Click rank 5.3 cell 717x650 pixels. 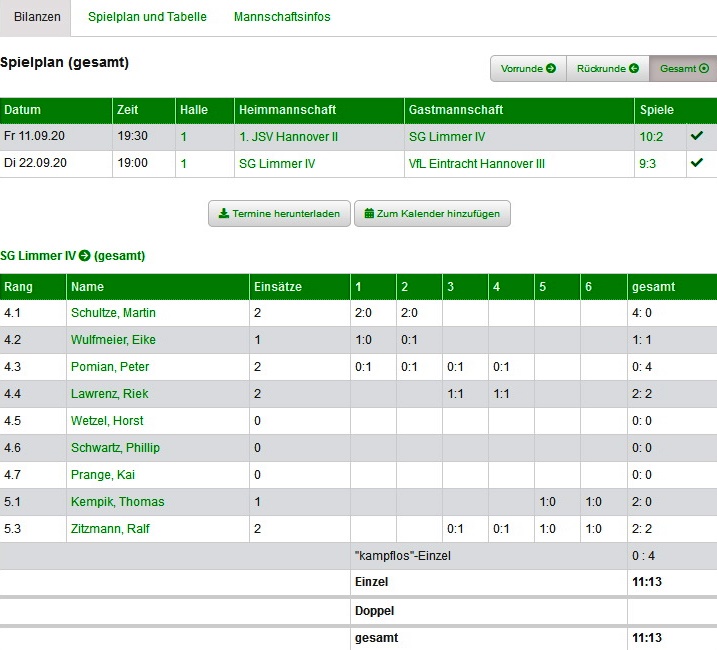pyautogui.click(x=33, y=529)
